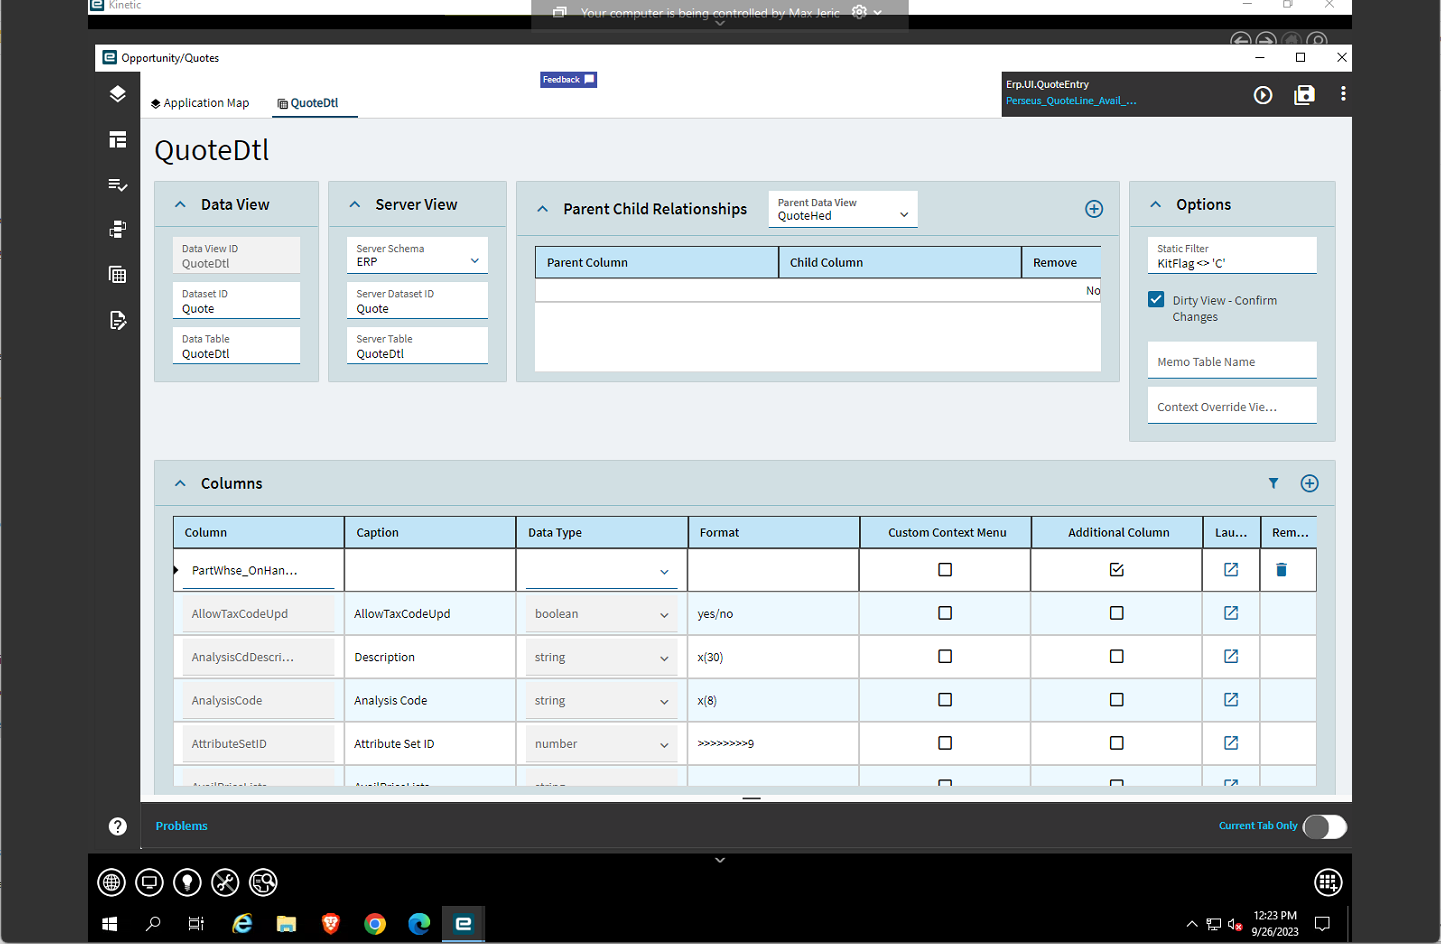
Task: Switch to Application Map tab
Action: coord(200,103)
